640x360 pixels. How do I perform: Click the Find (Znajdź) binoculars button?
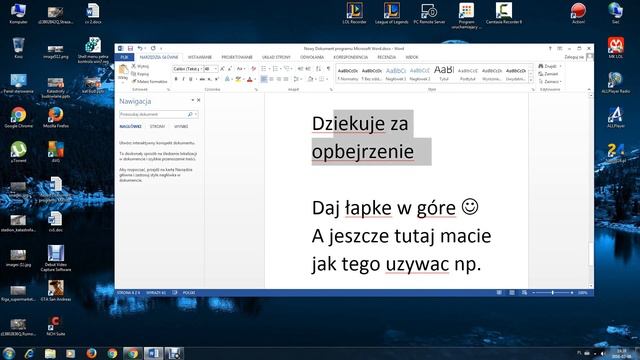pyautogui.click(x=548, y=66)
